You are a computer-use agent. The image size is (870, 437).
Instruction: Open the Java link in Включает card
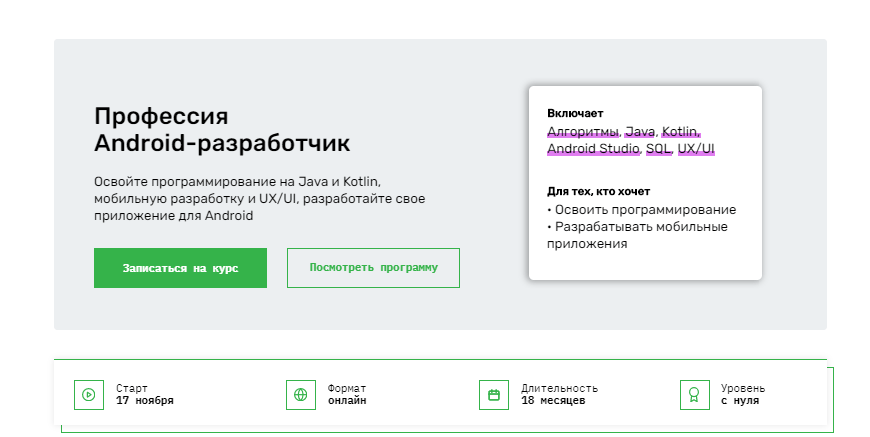click(640, 131)
